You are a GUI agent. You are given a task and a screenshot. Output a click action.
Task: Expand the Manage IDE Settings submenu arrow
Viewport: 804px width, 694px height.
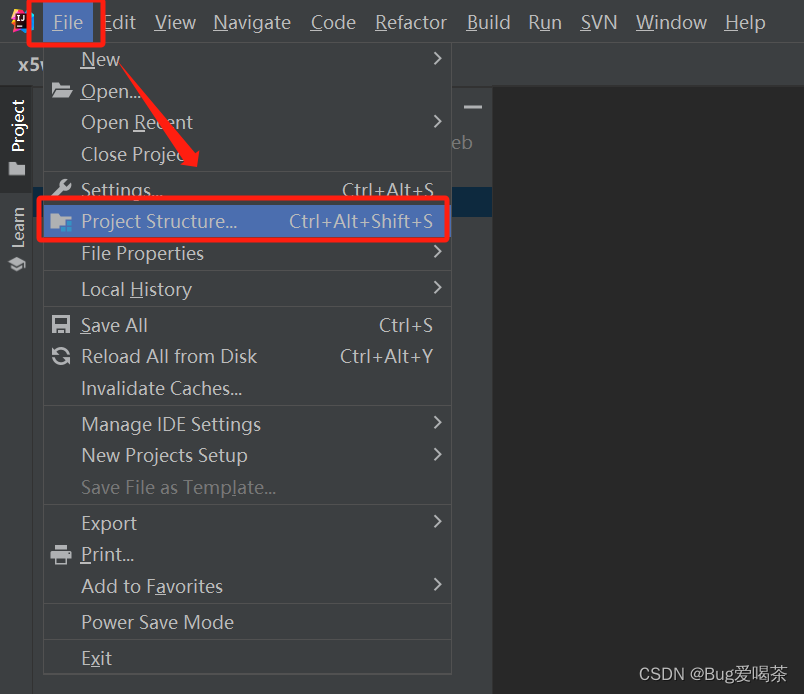[437, 423]
